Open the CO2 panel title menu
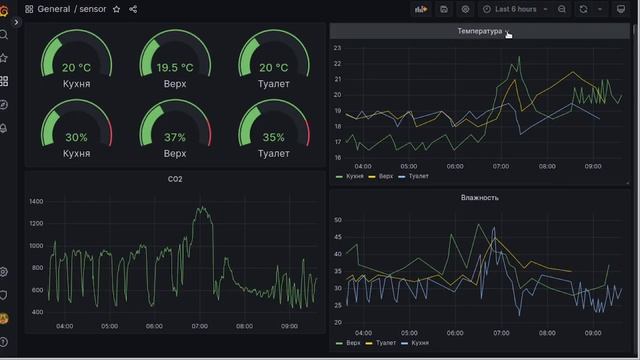This screenshot has height=360, width=640. point(175,179)
